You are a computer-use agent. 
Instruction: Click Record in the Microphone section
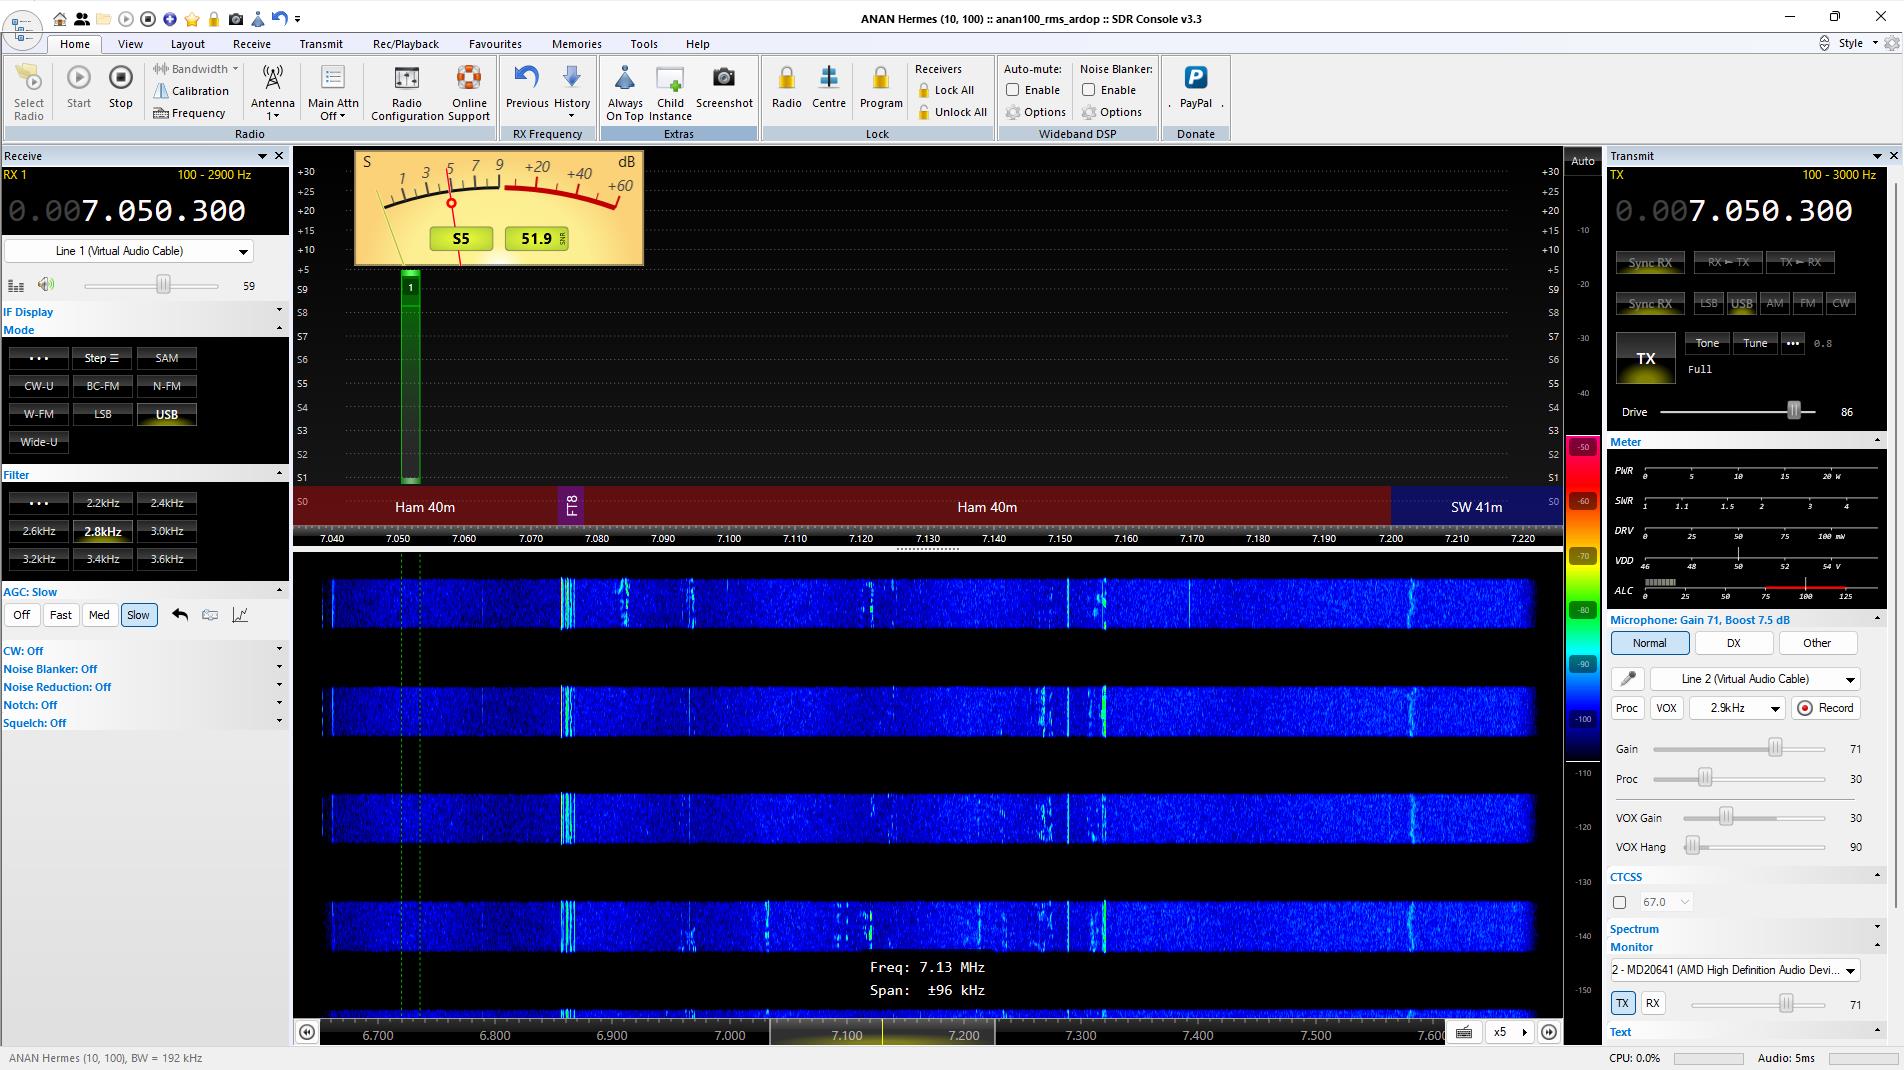coord(1825,707)
